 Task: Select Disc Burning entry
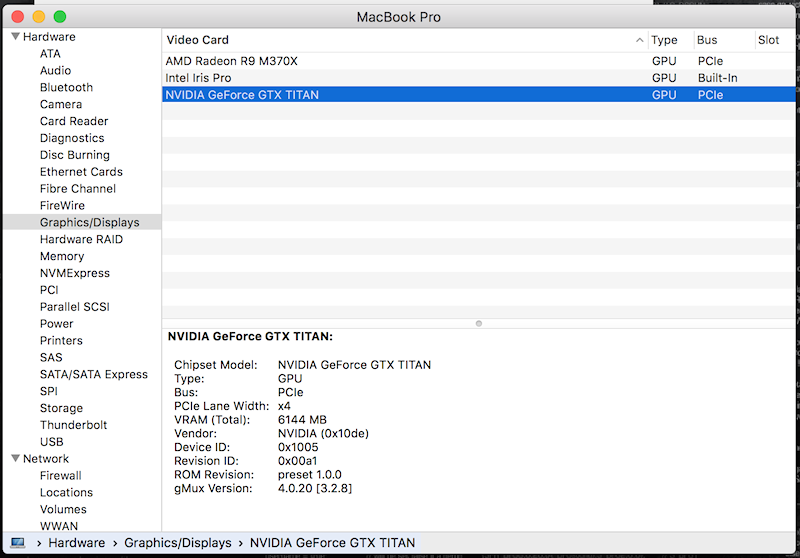click(x=74, y=155)
